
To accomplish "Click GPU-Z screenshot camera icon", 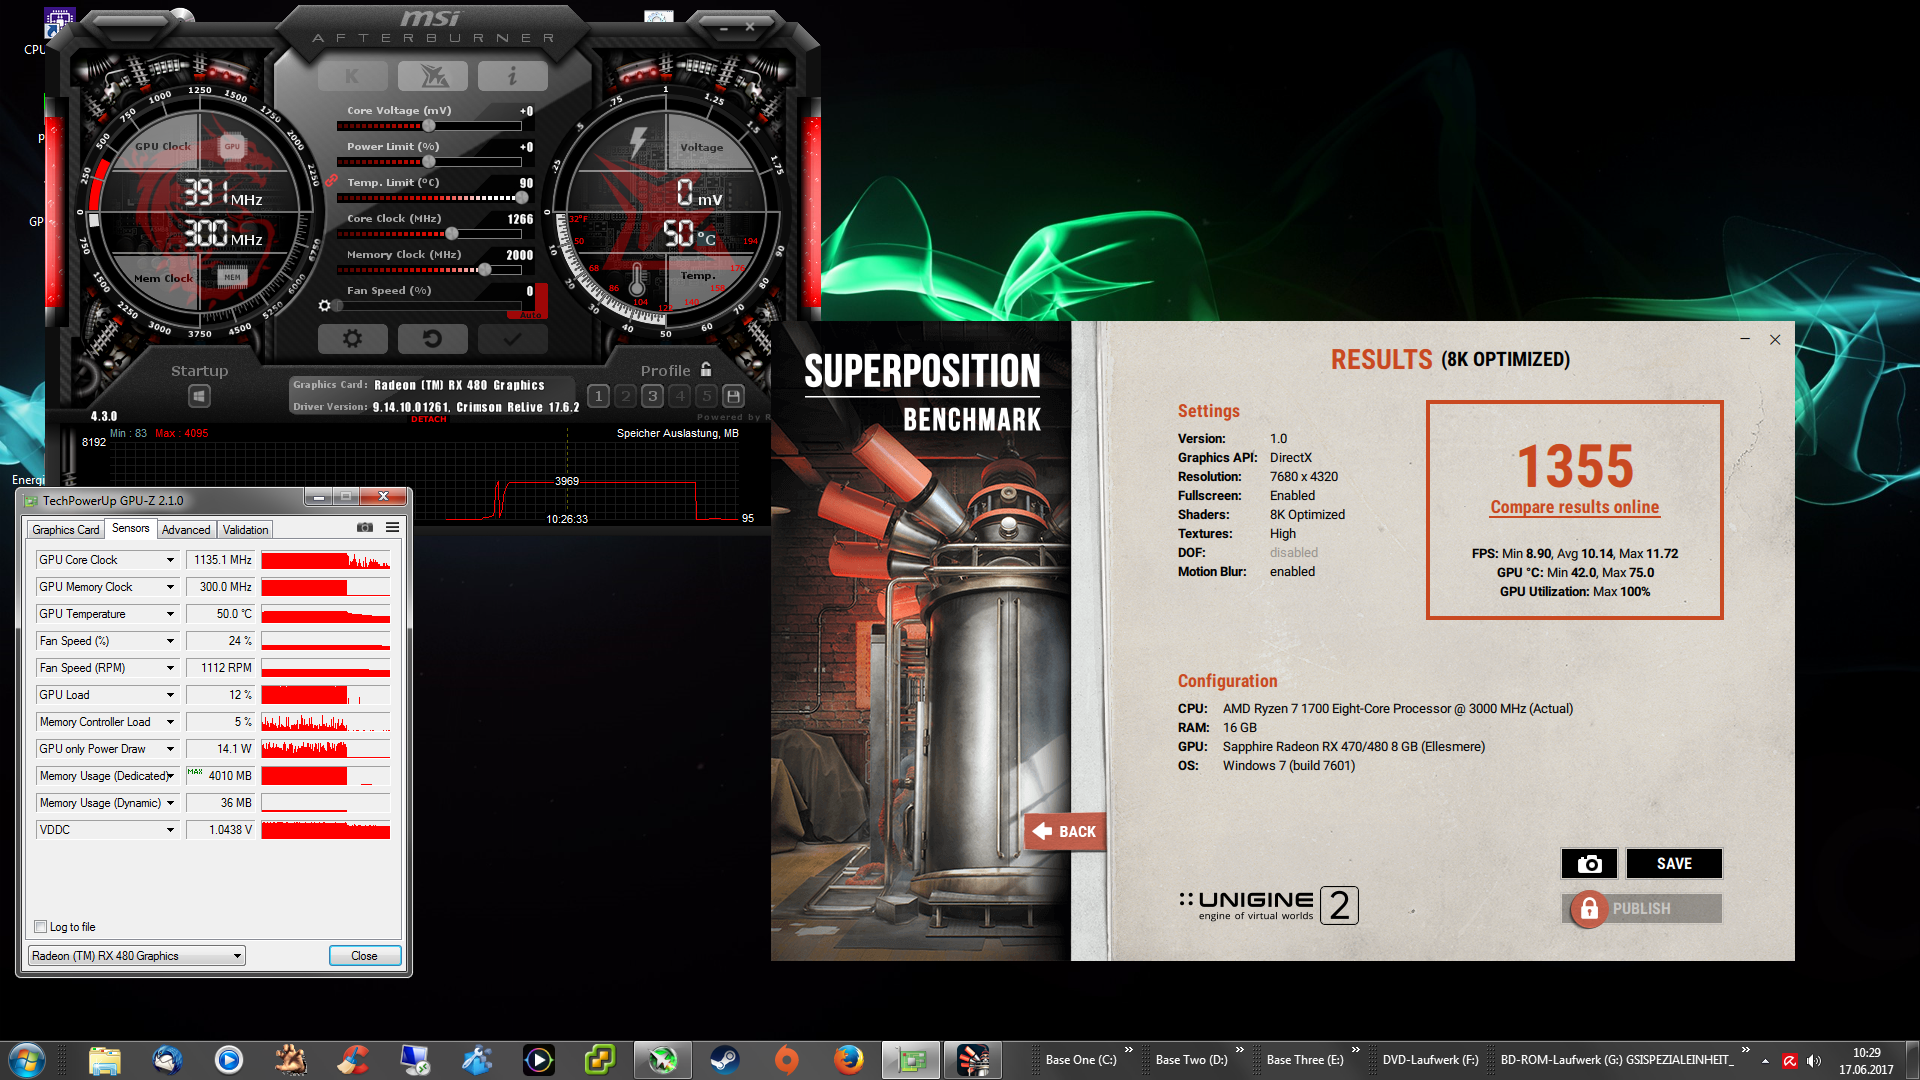I will 365,527.
